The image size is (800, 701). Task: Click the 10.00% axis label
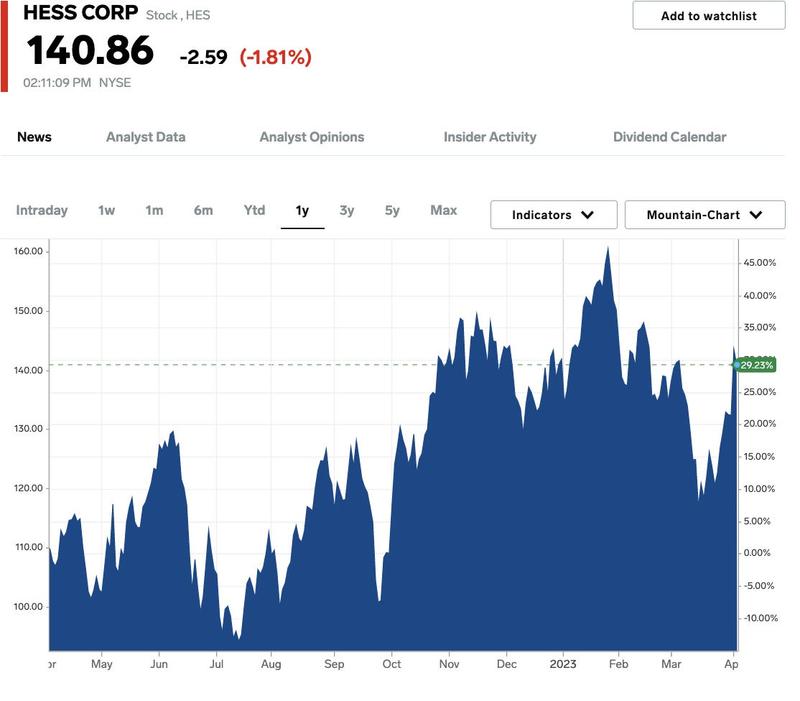click(x=759, y=489)
